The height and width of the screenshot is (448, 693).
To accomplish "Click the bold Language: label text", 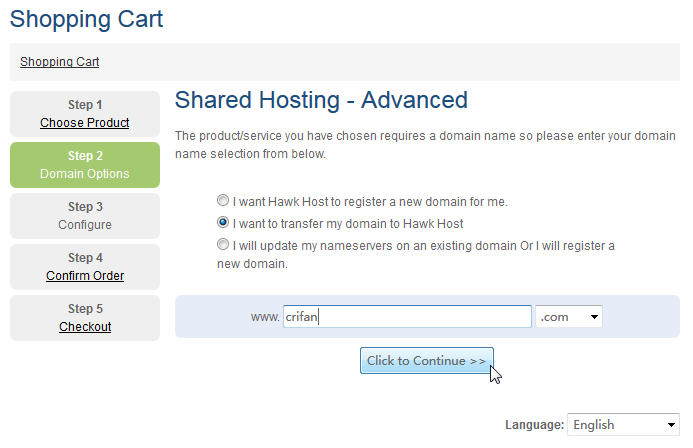I will point(534,425).
